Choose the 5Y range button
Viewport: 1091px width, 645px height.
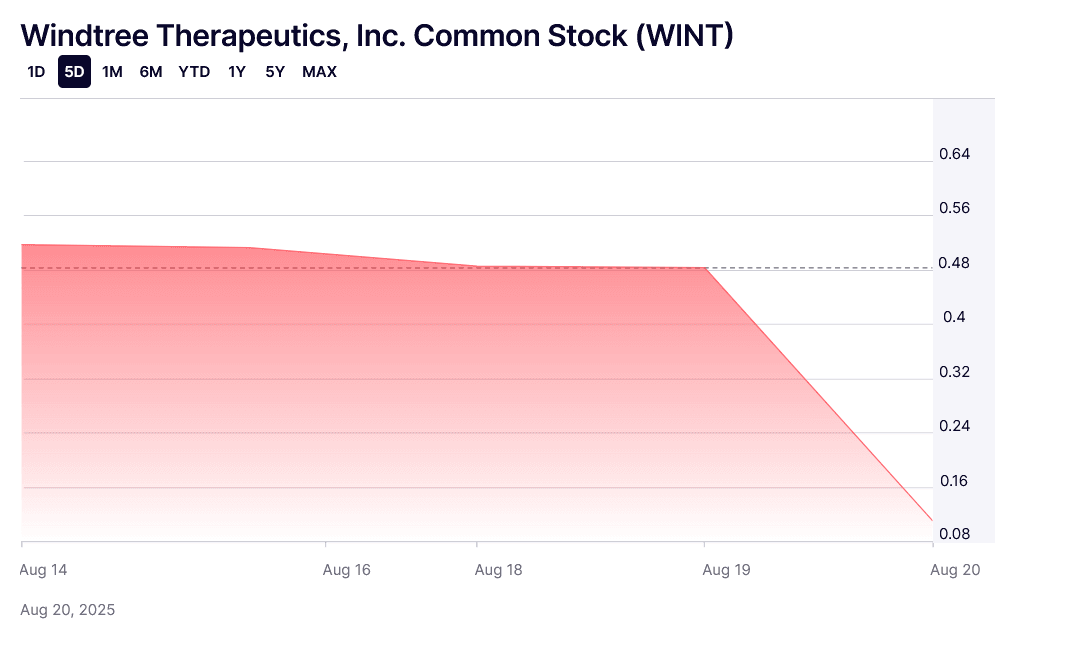click(x=275, y=72)
